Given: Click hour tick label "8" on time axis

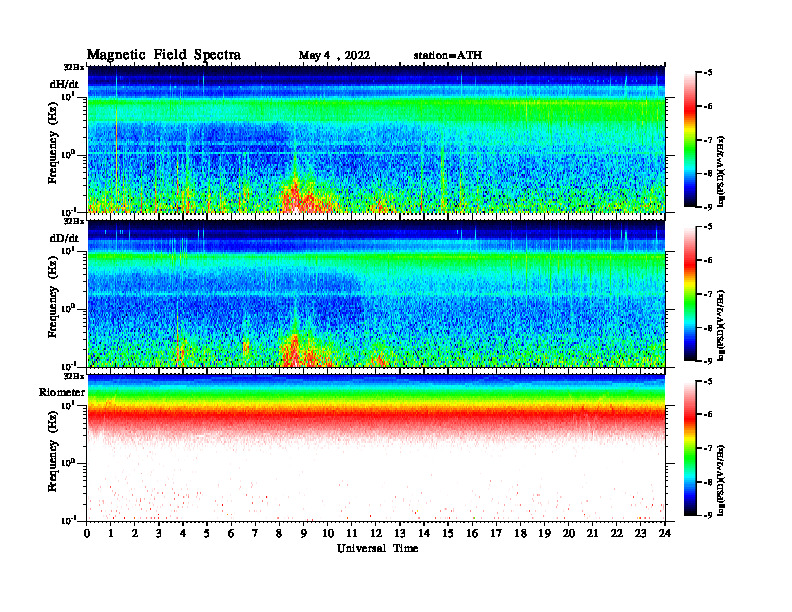Looking at the screenshot, I should click(279, 533).
